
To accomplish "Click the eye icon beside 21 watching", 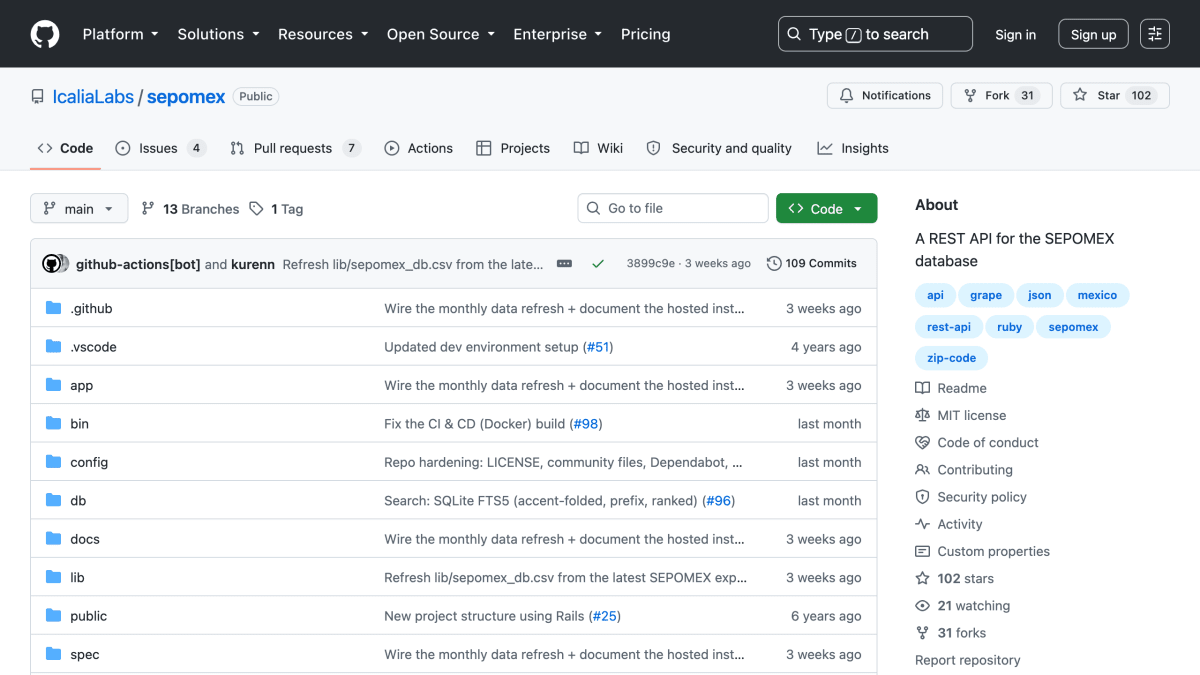I will coord(923,606).
